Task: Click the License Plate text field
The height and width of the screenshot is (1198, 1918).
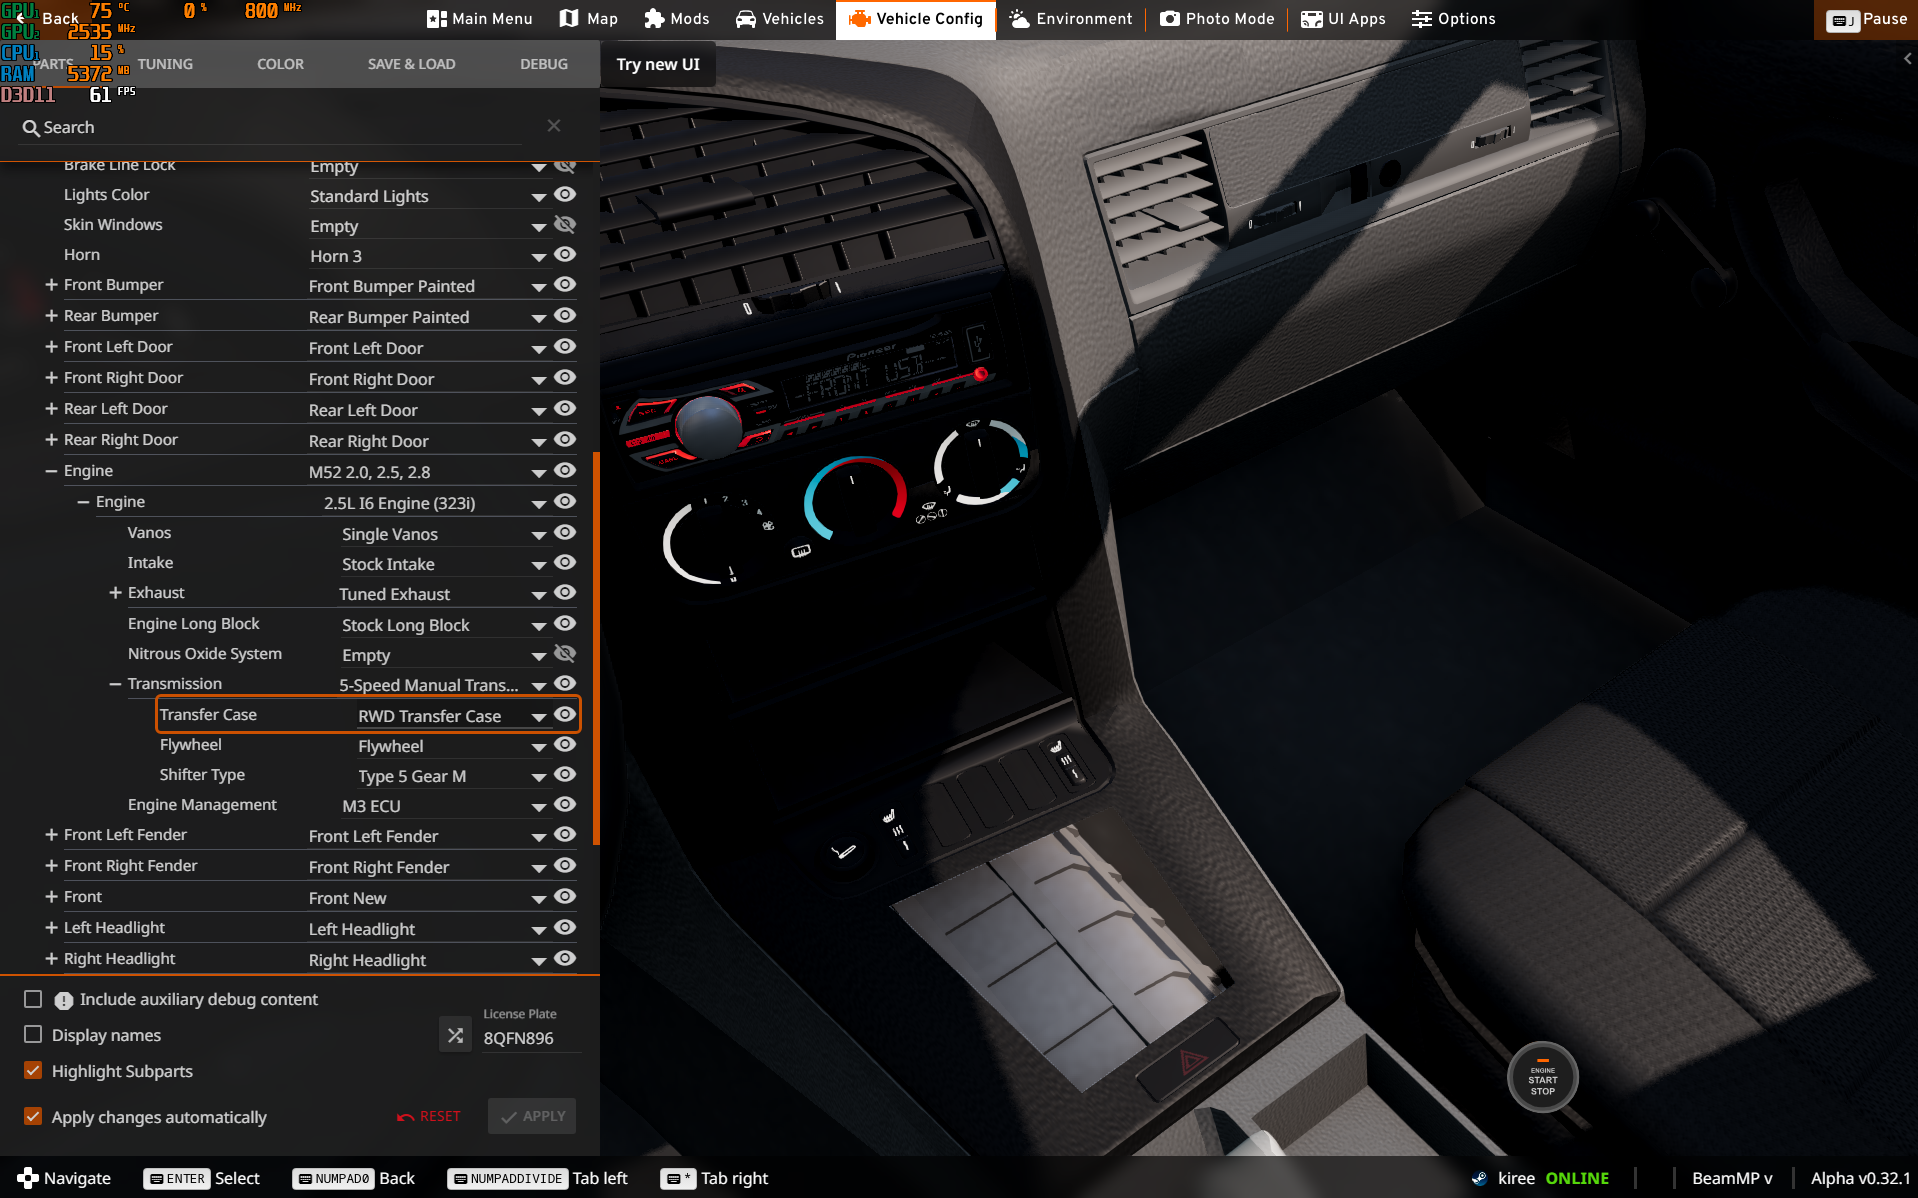Action: [x=531, y=1038]
